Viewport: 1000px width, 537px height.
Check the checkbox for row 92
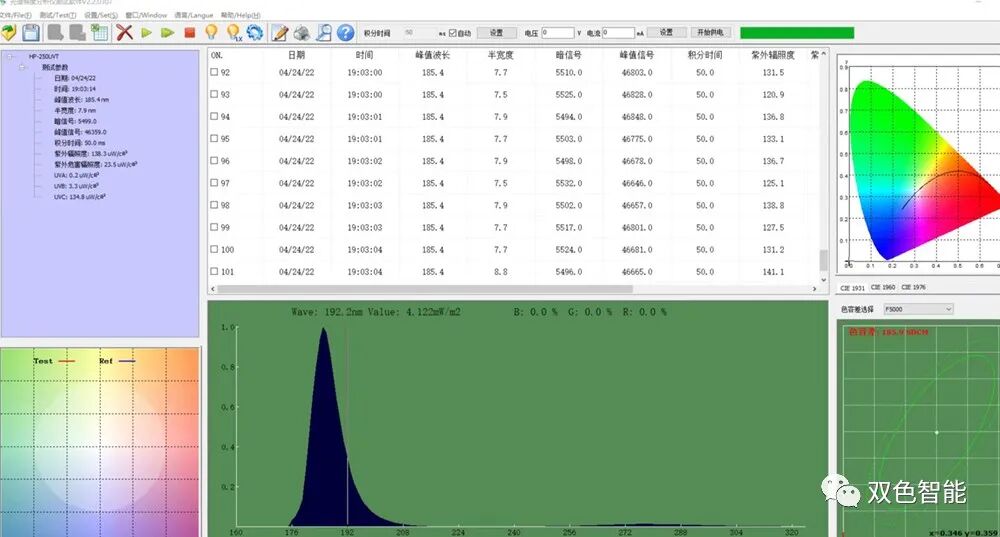pyautogui.click(x=214, y=72)
